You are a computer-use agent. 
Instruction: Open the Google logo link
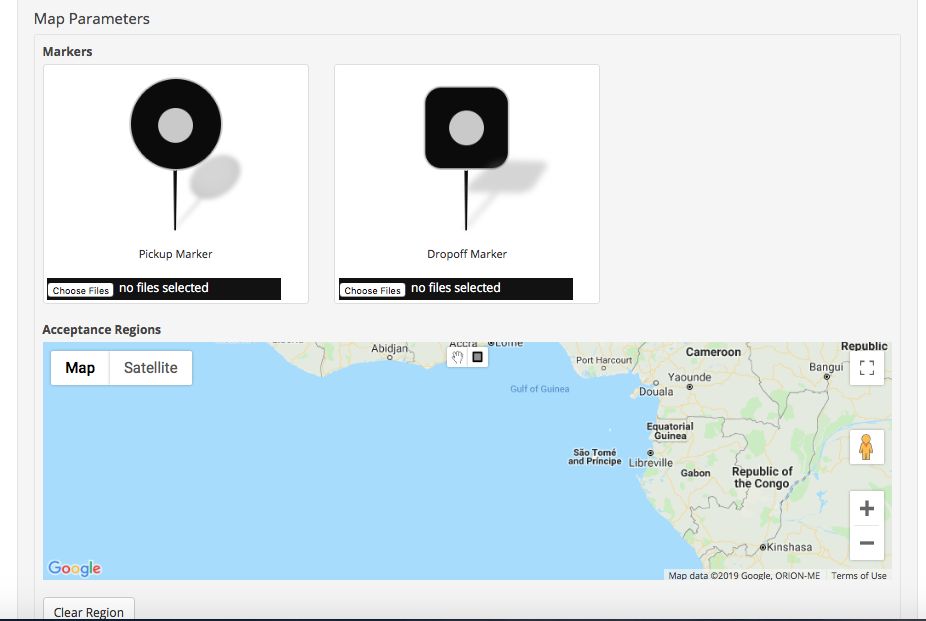tap(74, 568)
